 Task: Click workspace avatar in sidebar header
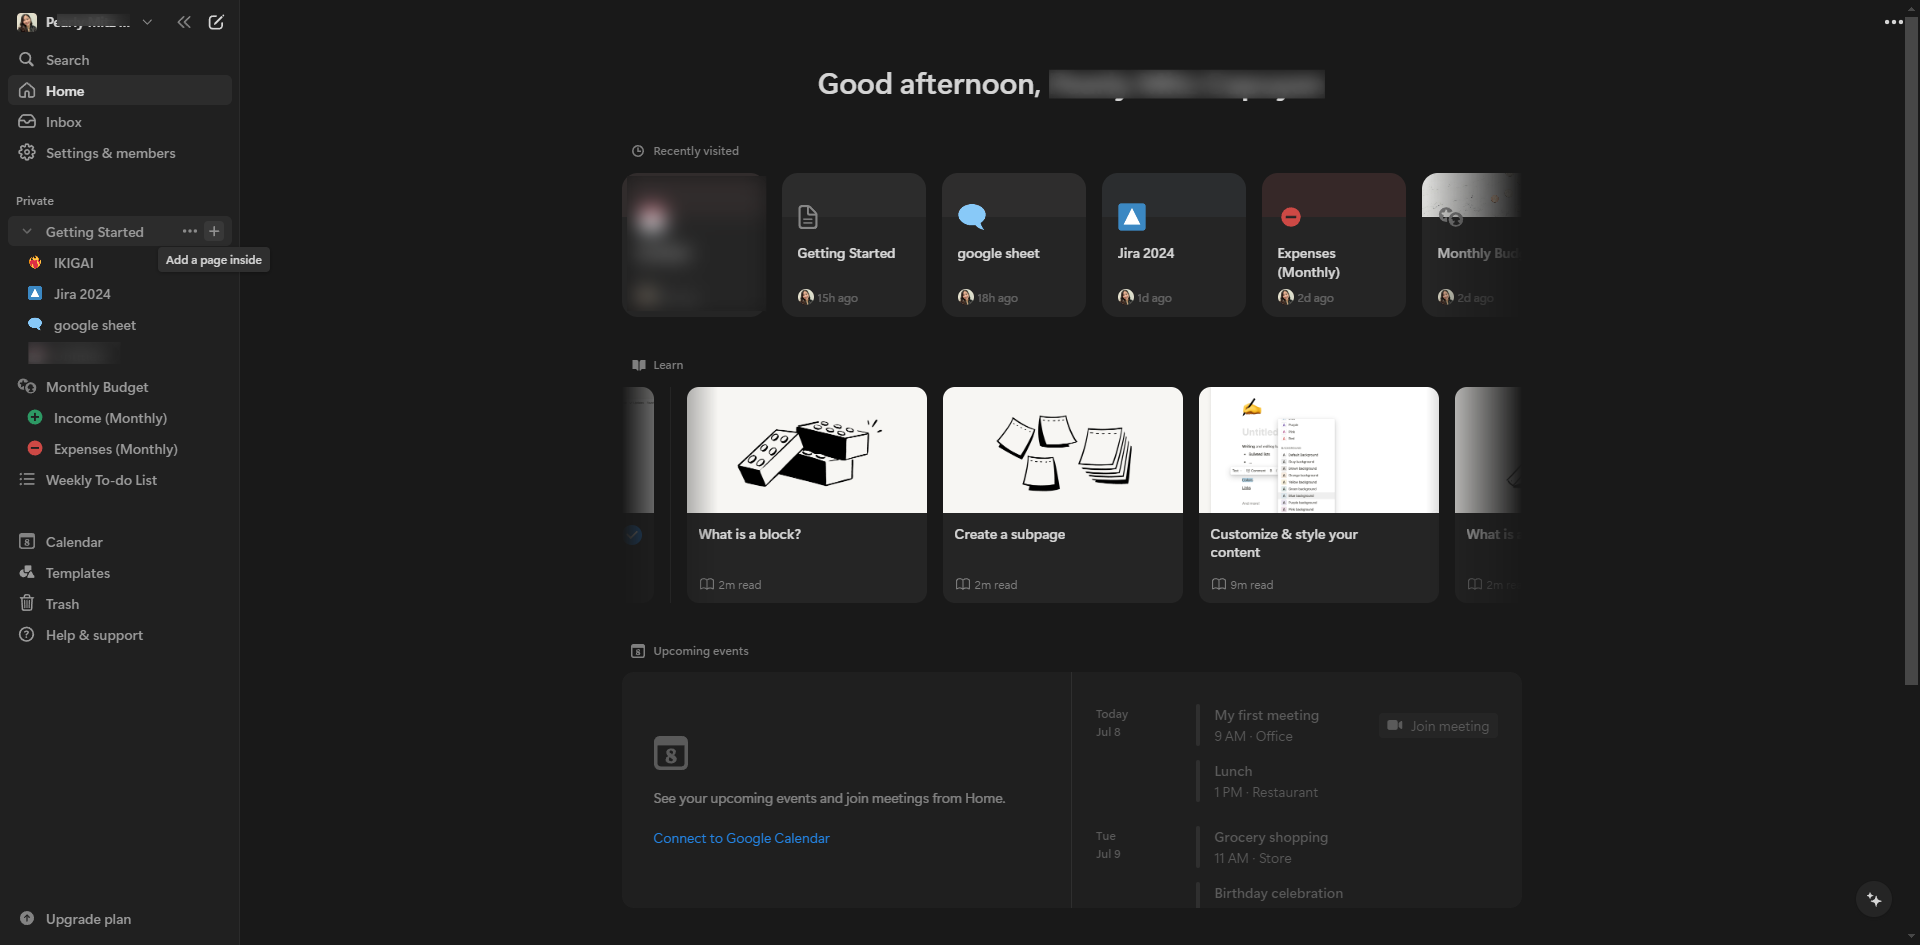coord(27,22)
